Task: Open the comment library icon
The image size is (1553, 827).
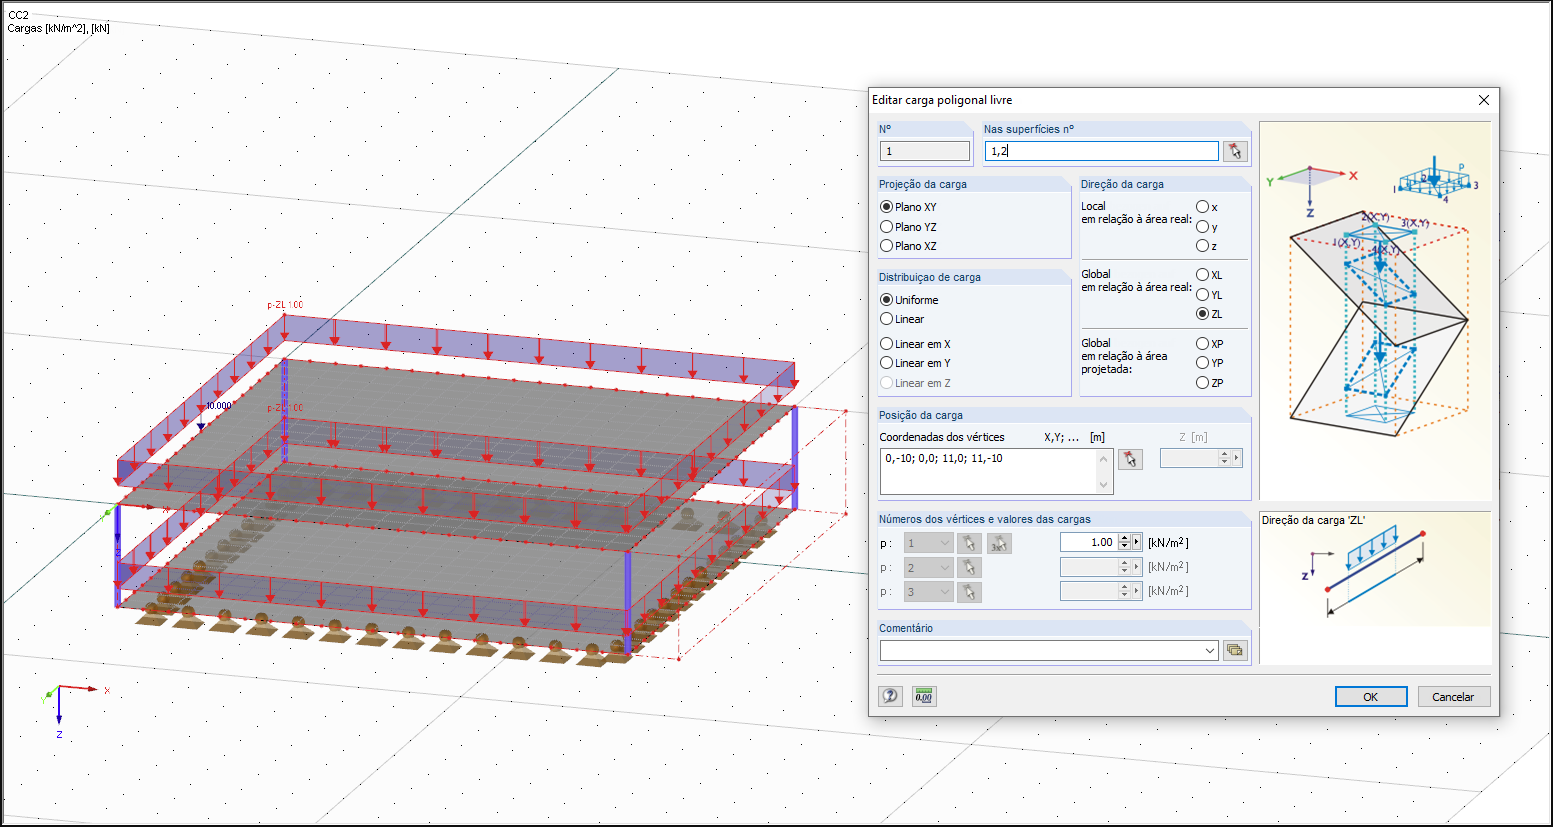Action: click(x=1235, y=651)
